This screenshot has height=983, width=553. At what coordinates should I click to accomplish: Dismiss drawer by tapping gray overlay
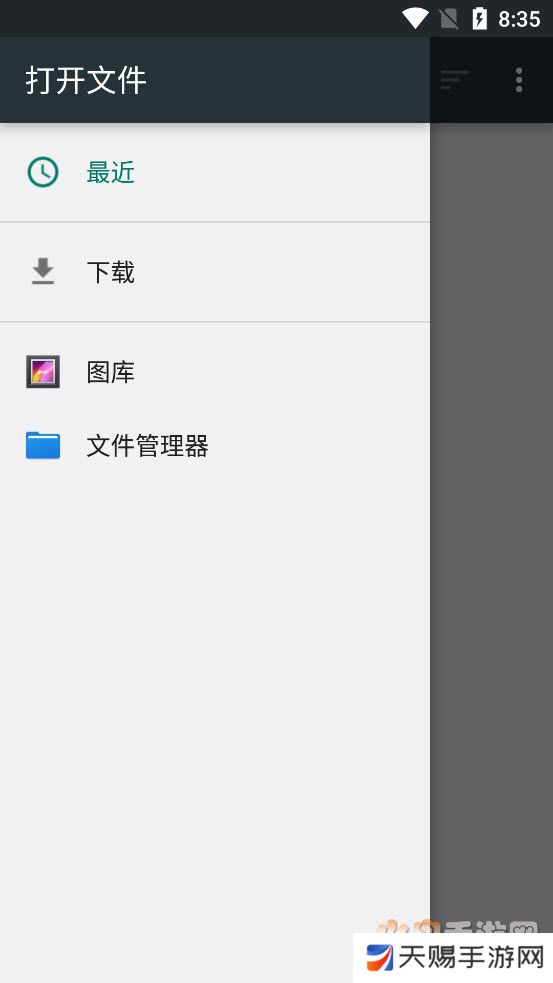tap(492, 502)
